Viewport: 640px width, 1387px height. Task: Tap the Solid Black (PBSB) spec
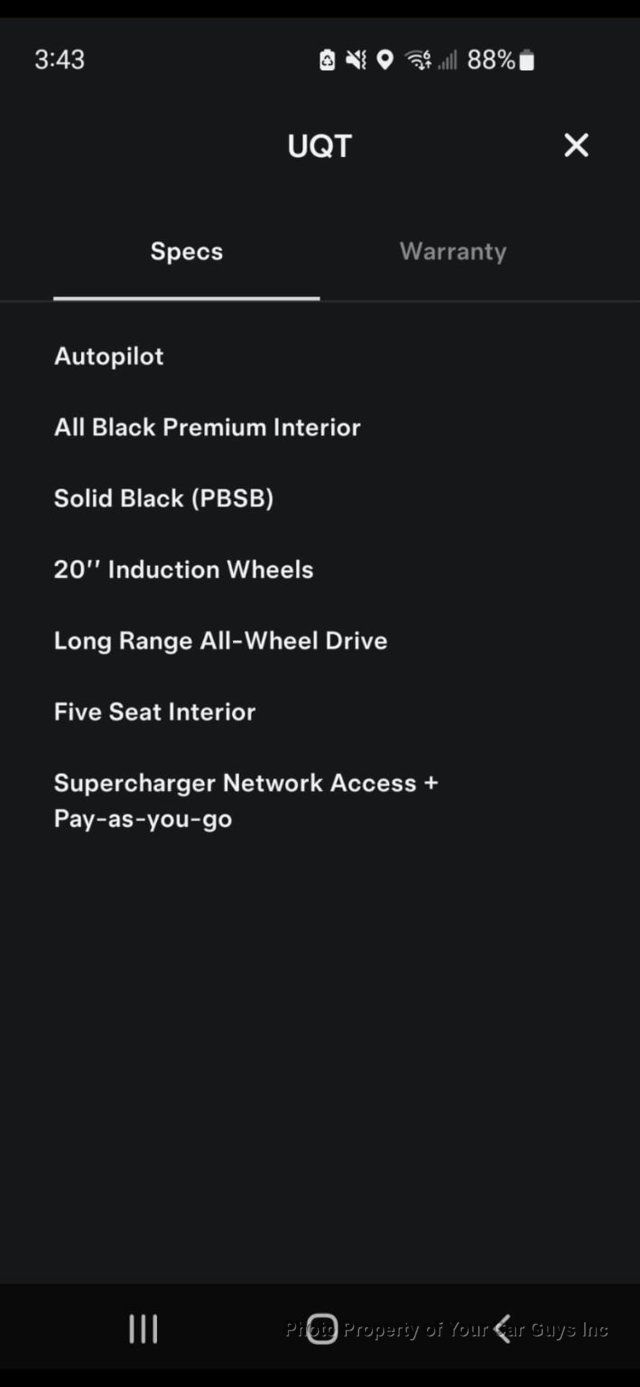(x=164, y=498)
